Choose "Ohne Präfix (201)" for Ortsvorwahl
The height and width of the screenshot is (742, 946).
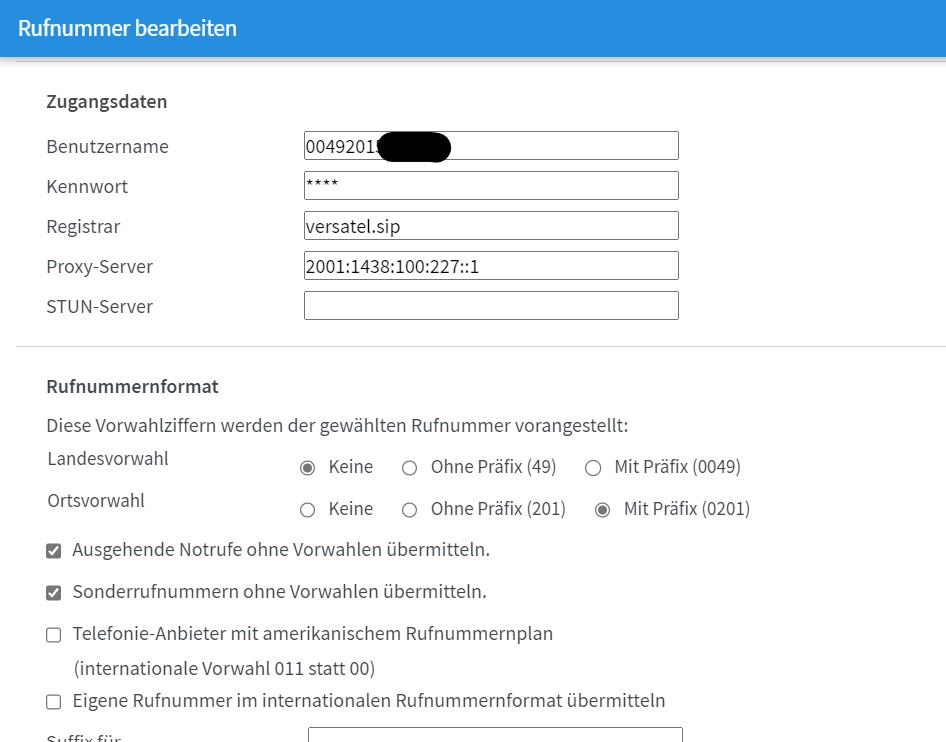(408, 509)
